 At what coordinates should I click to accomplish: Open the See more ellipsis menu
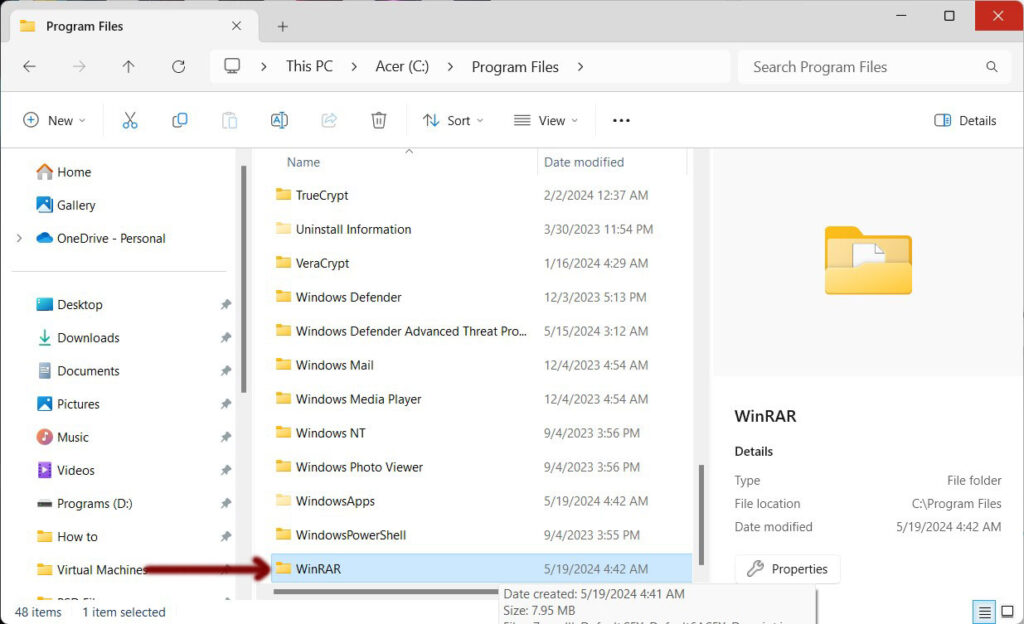621,120
